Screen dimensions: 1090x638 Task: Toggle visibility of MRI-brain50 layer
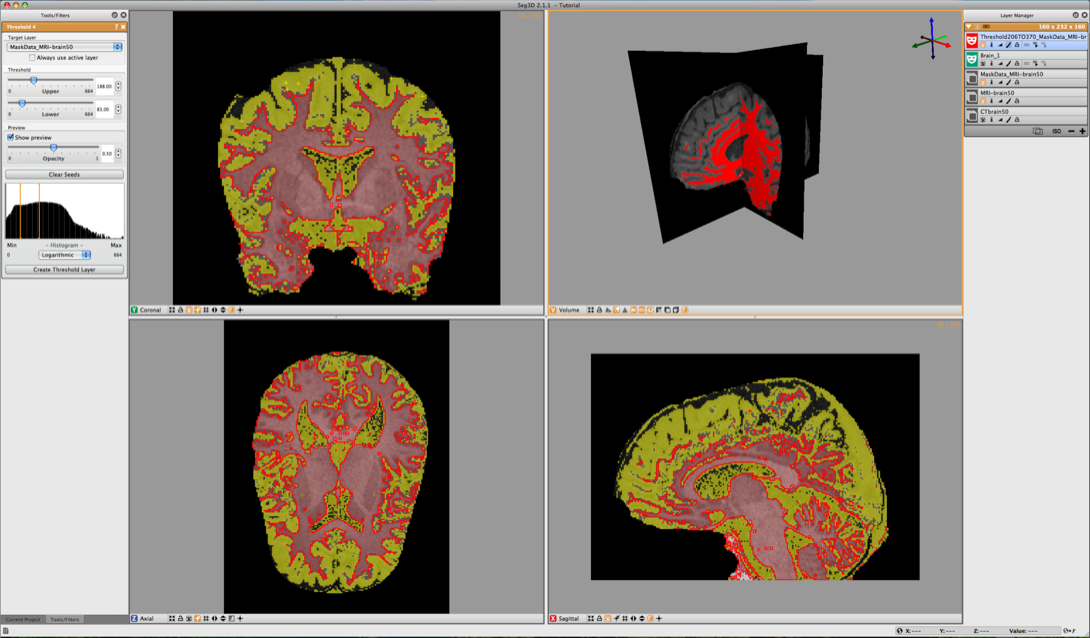click(983, 101)
